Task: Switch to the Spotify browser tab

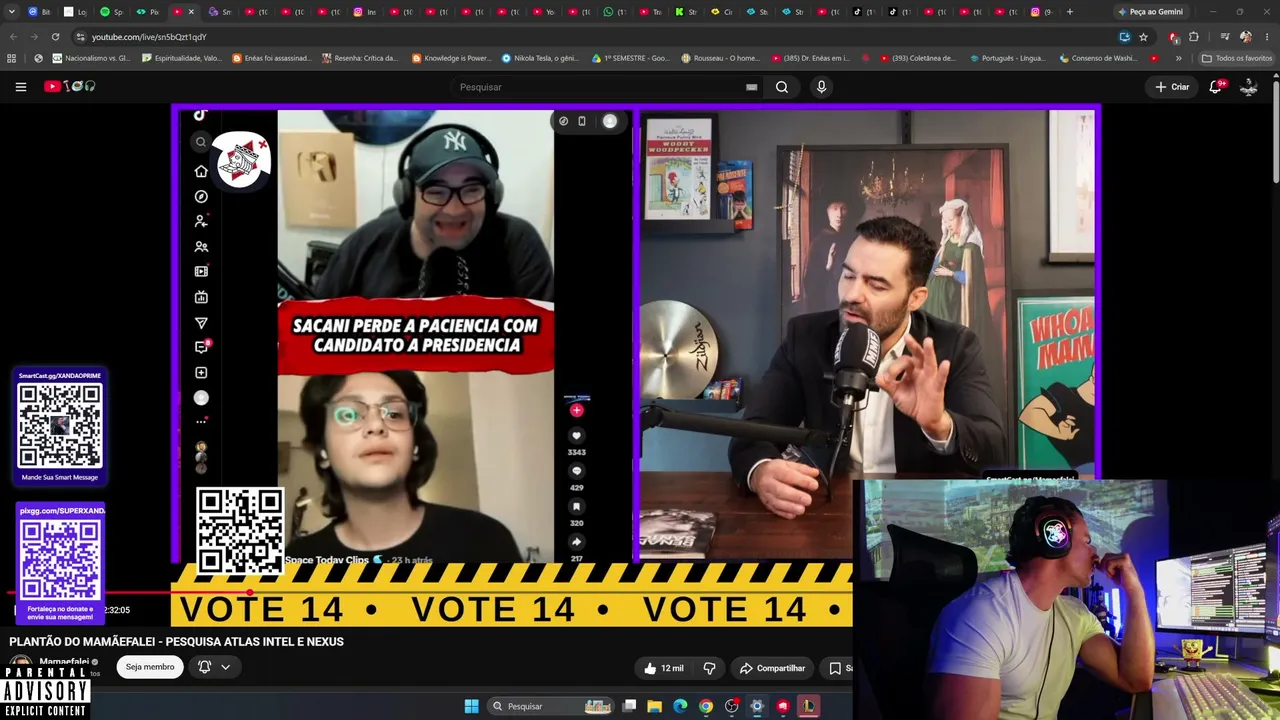Action: tap(111, 12)
